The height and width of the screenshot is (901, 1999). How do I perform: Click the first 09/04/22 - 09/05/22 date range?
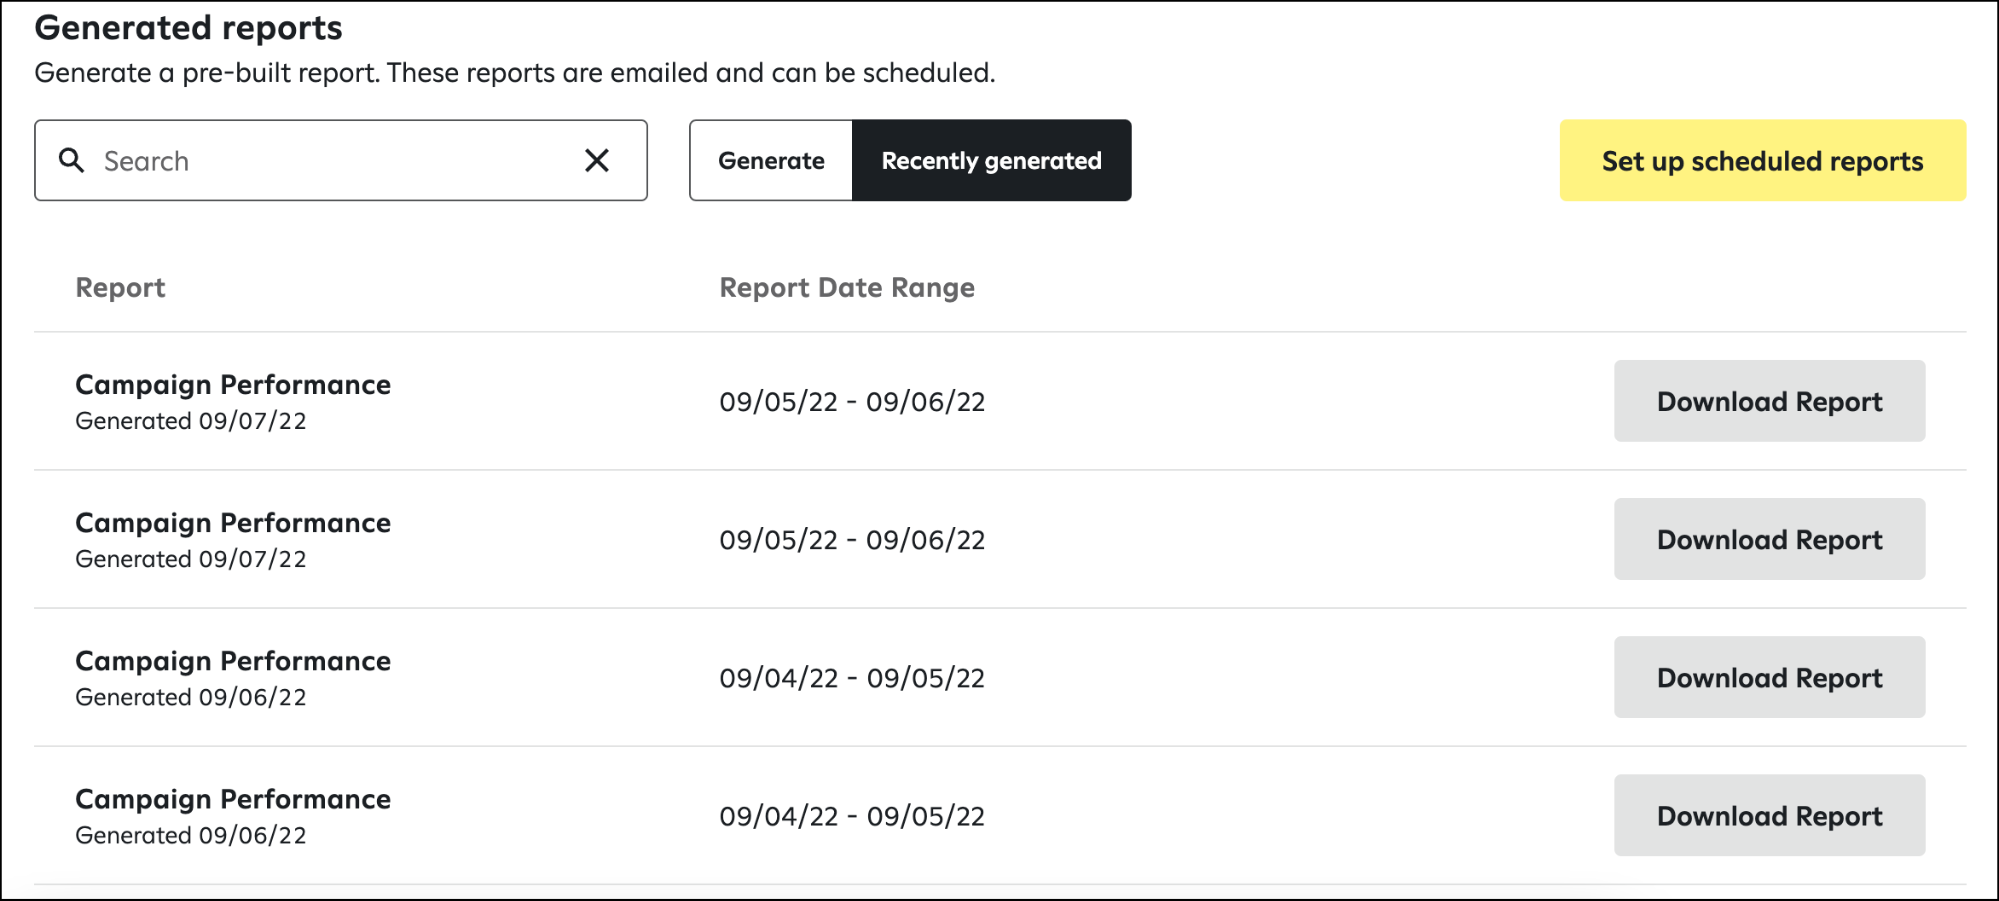point(852,678)
